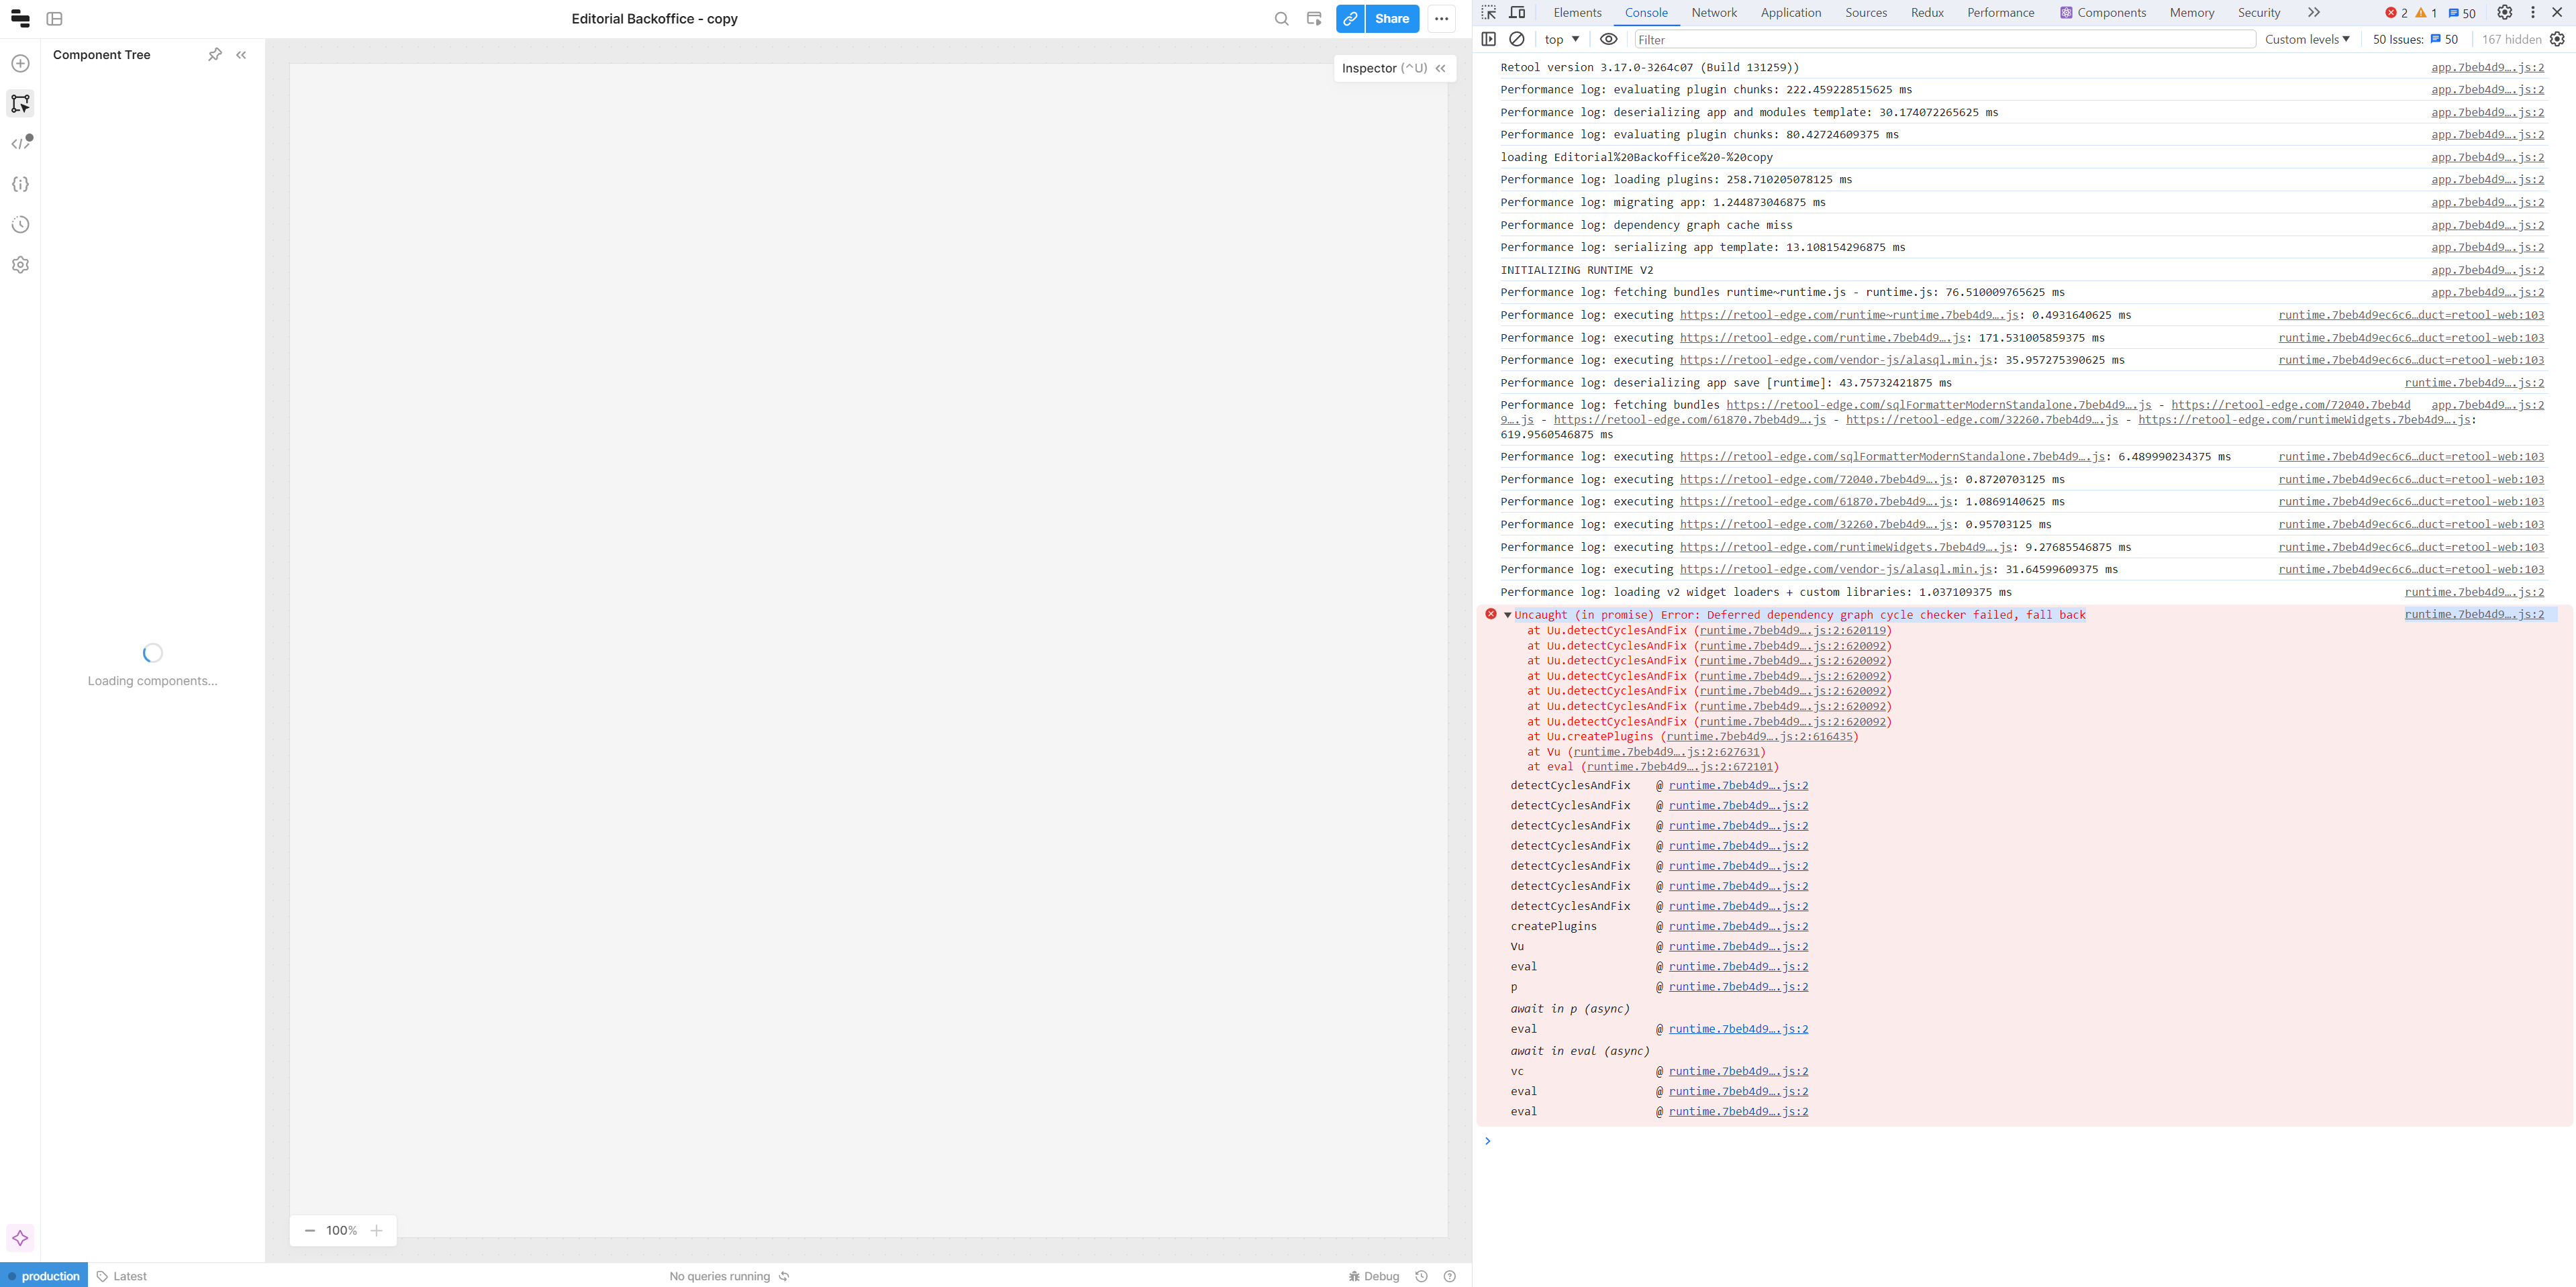The image size is (2576, 1287).
Task: Collapse the Component Tree panel
Action: point(241,55)
